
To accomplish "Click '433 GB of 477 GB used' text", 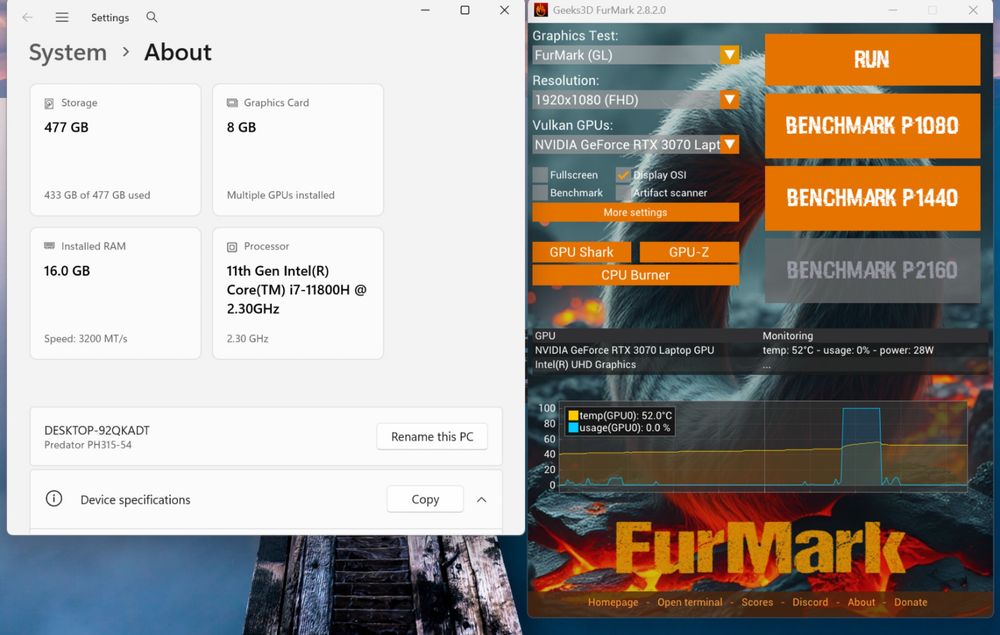I will pyautogui.click(x=97, y=195).
